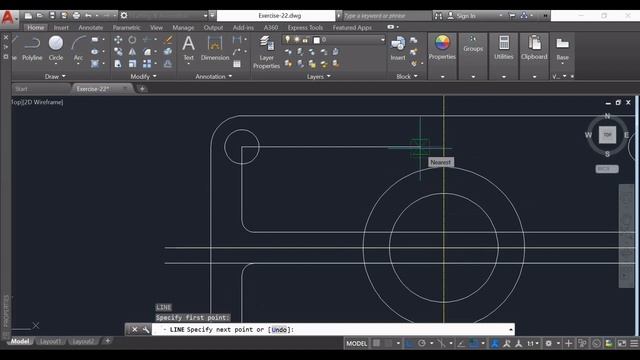640x360 pixels.
Task: Select the Text annotation tool
Action: coord(188,49)
